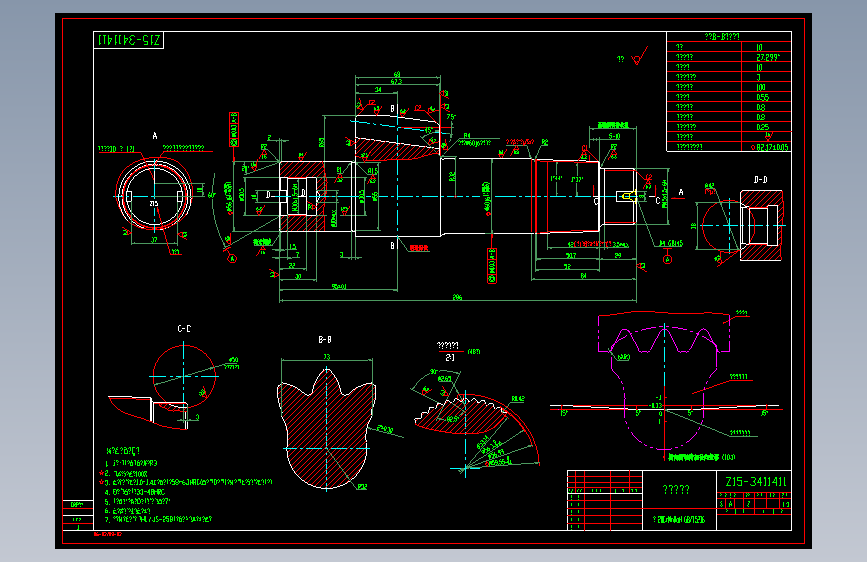The image size is (867, 562).
Task: Click the magenta tooth profile outline
Action: click(x=664, y=384)
